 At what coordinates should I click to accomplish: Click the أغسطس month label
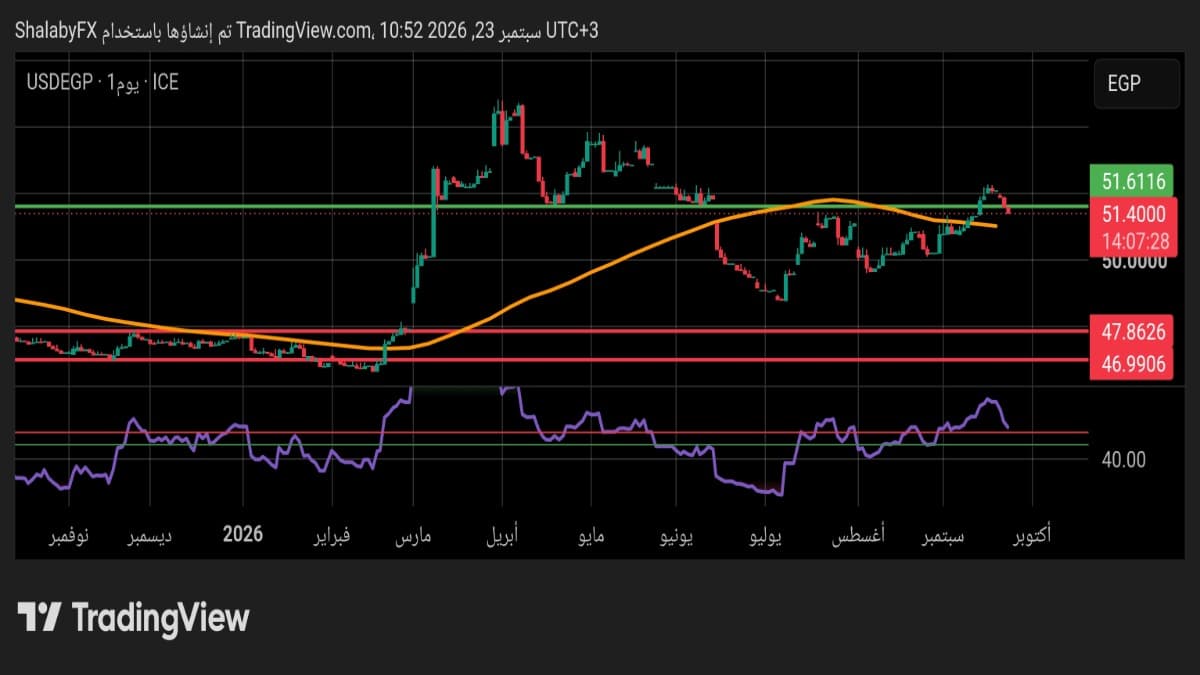click(857, 537)
